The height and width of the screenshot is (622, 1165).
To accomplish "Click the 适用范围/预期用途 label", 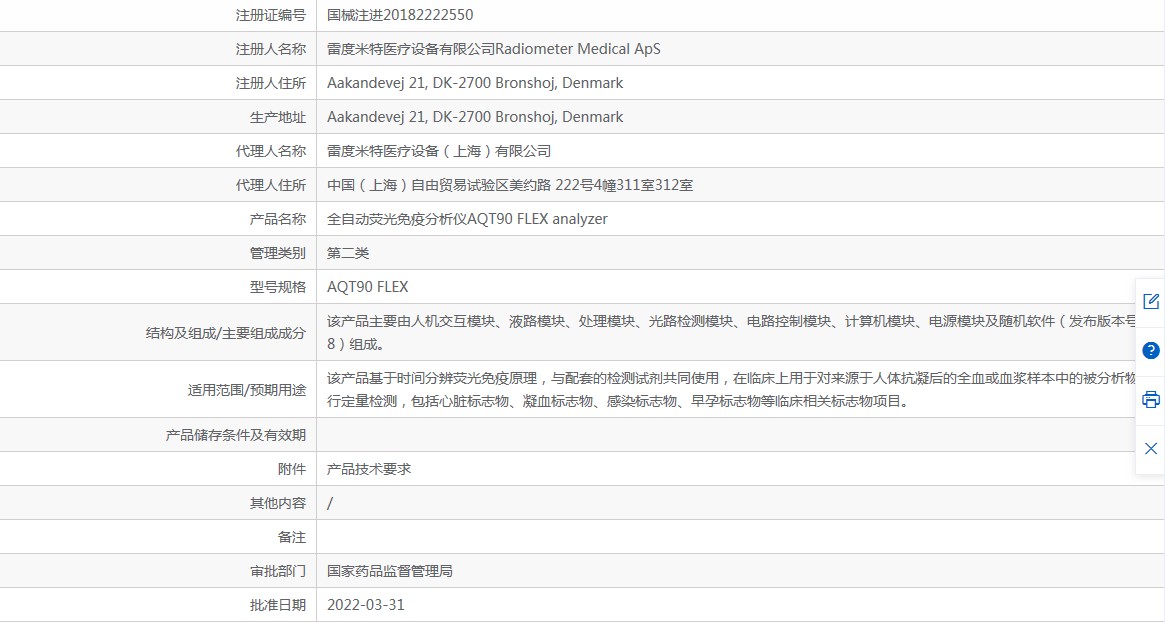I will pyautogui.click(x=247, y=389).
